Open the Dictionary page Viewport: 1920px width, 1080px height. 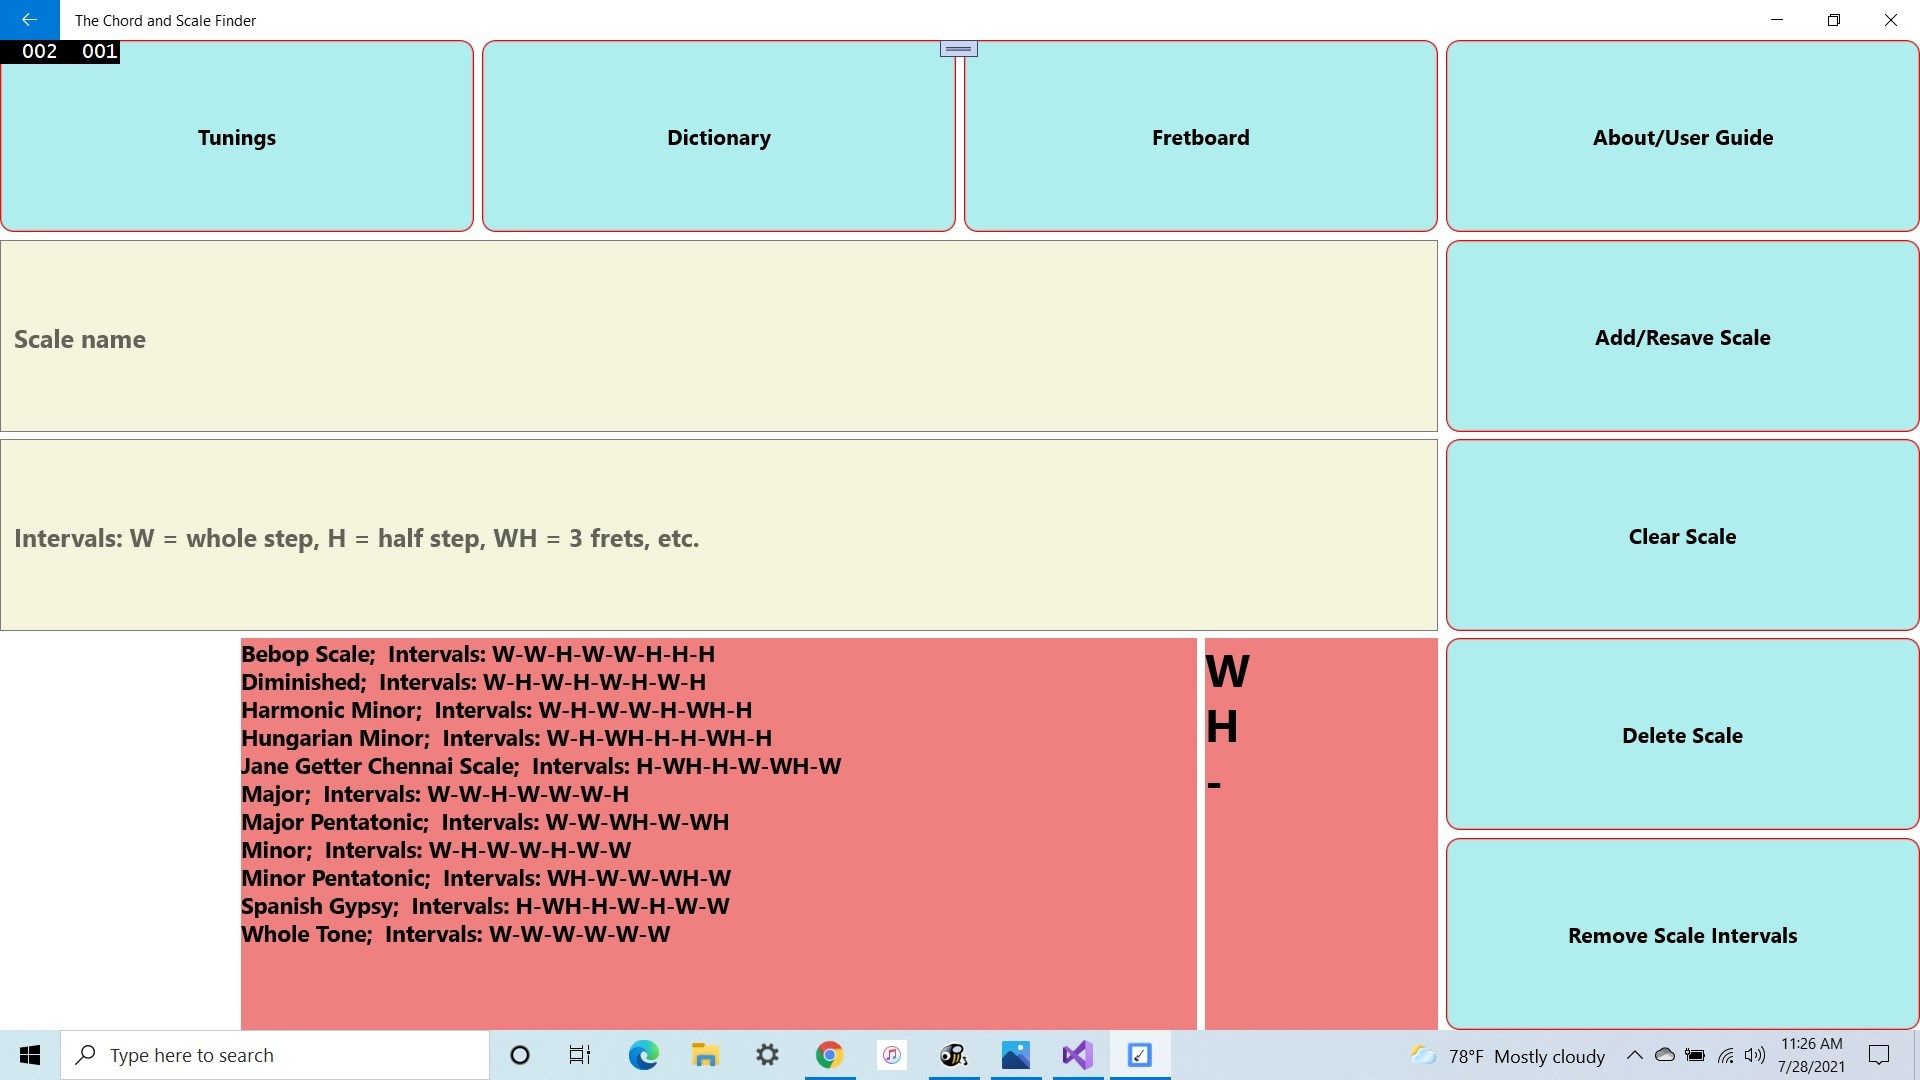coord(719,136)
